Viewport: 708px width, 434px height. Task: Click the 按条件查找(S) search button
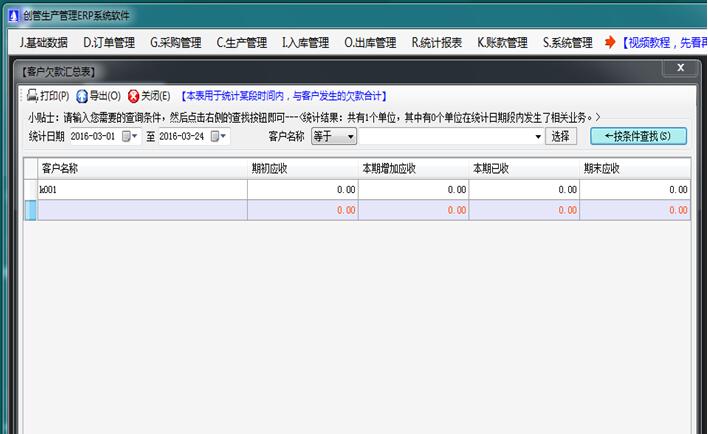(x=638, y=137)
